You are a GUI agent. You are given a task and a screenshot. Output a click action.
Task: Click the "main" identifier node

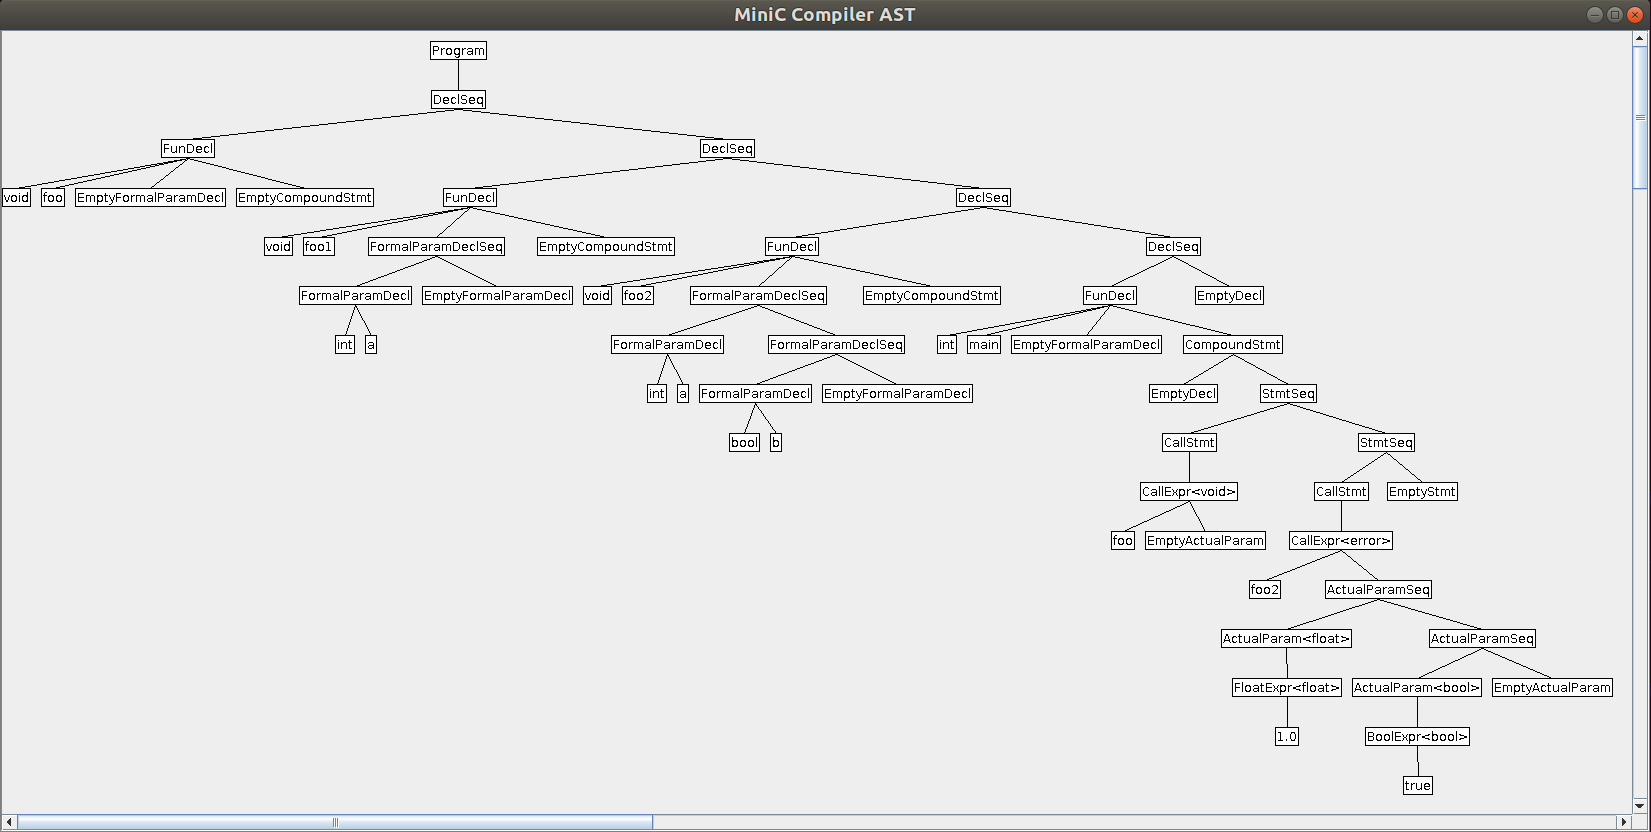point(983,345)
